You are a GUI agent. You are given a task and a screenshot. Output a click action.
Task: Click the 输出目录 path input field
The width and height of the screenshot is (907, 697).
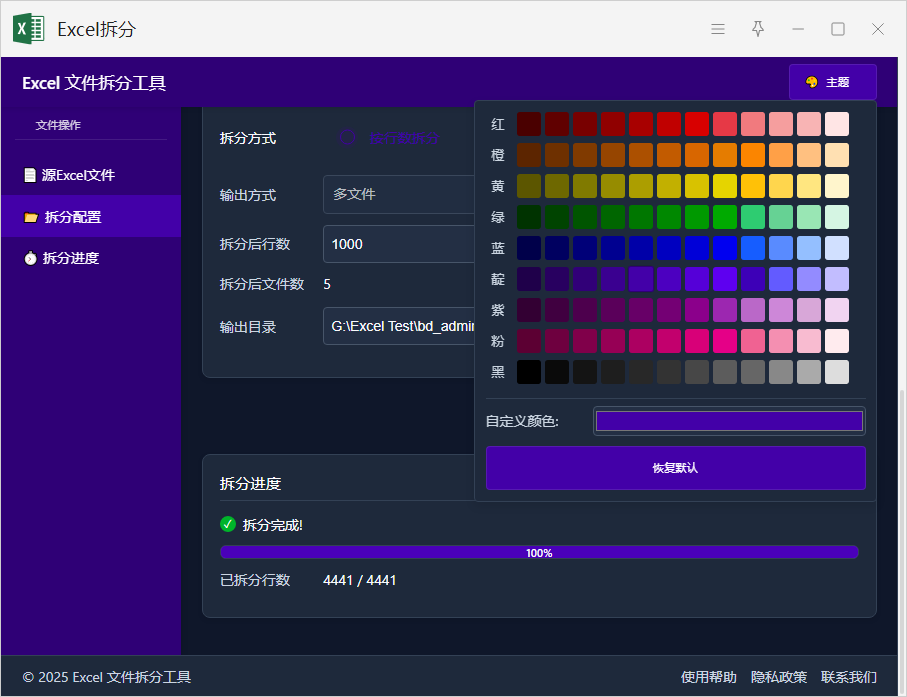coord(399,326)
